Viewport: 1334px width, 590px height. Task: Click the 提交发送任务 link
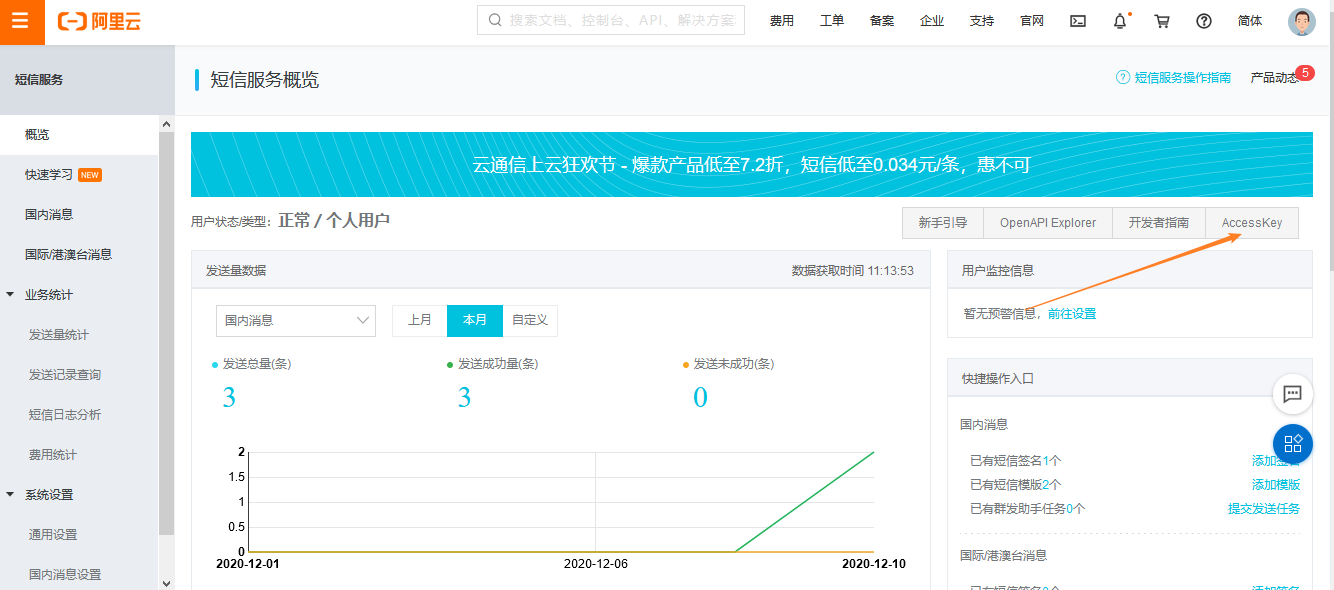(x=1264, y=508)
